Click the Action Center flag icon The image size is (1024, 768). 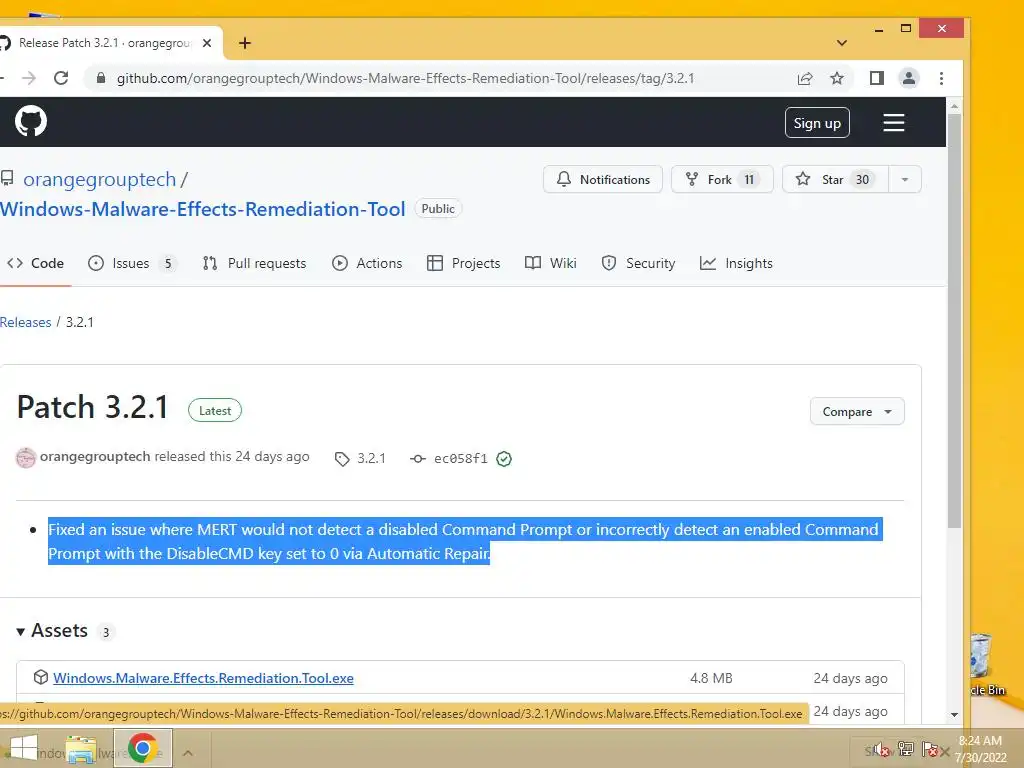point(930,749)
